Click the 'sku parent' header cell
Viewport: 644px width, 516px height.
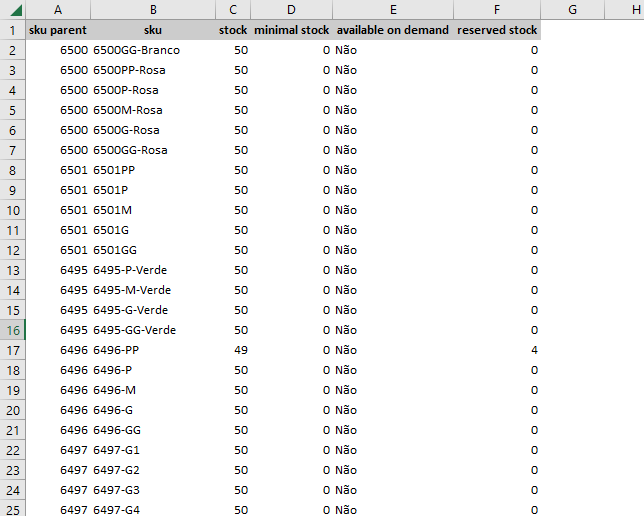[58, 30]
